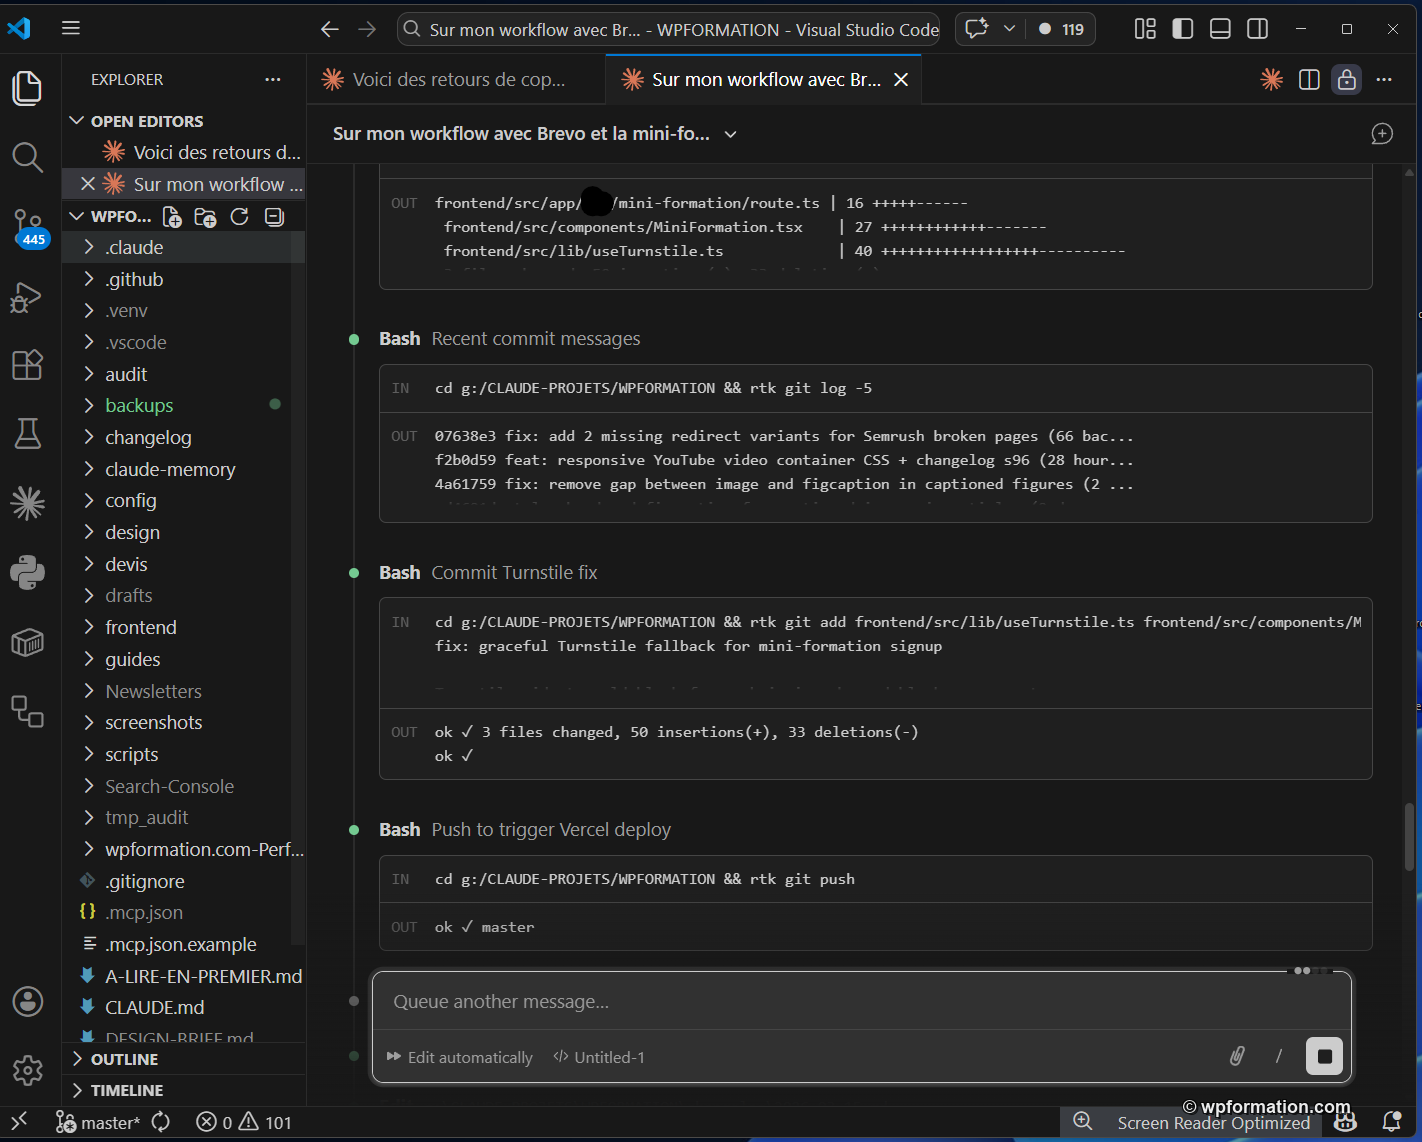Open the notifications bell in status bar

click(x=1391, y=1122)
